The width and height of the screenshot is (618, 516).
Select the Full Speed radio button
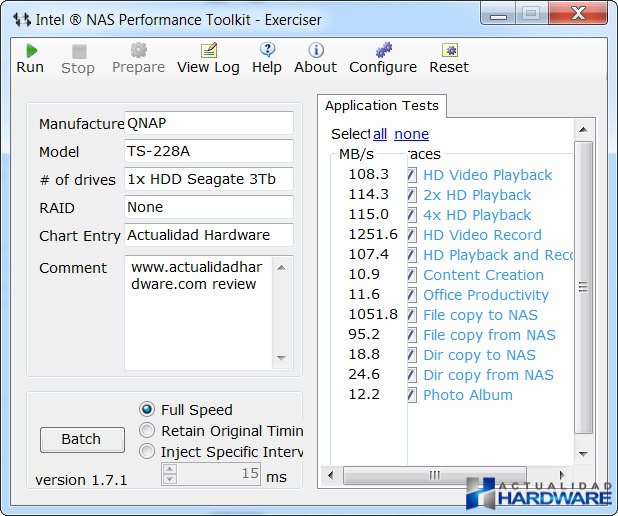(147, 410)
